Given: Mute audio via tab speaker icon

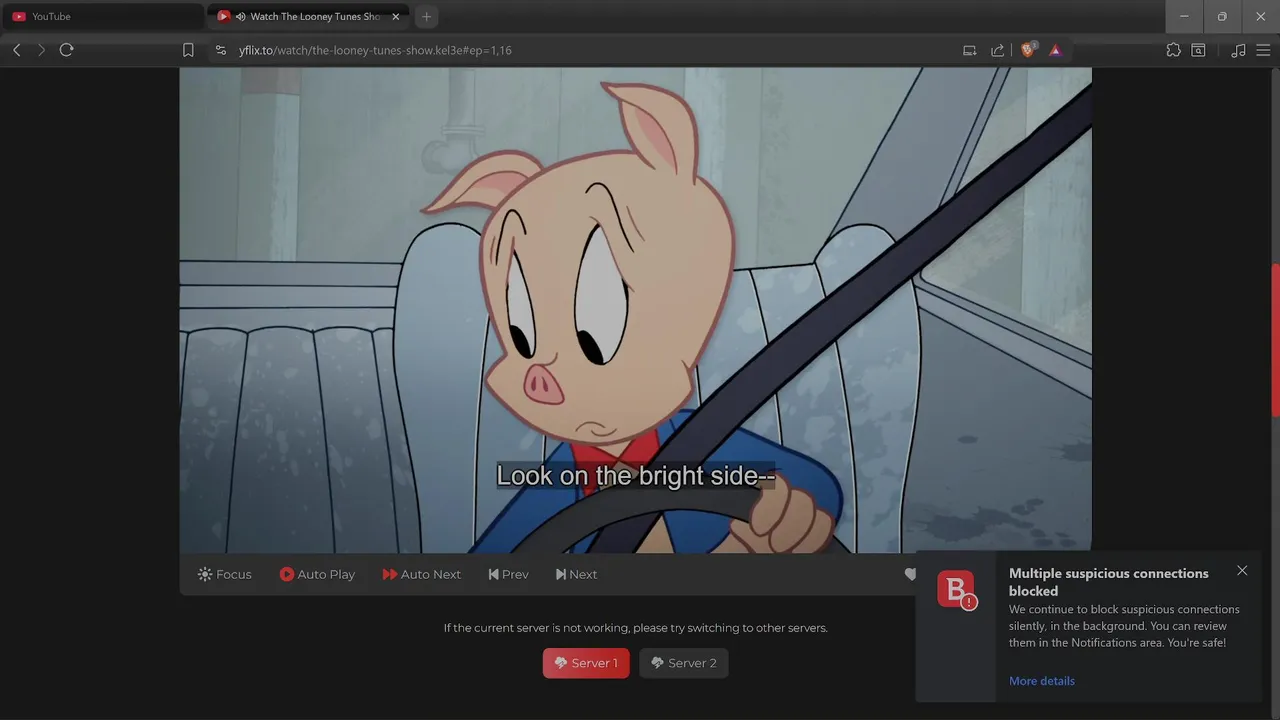Looking at the screenshot, I should coord(241,17).
